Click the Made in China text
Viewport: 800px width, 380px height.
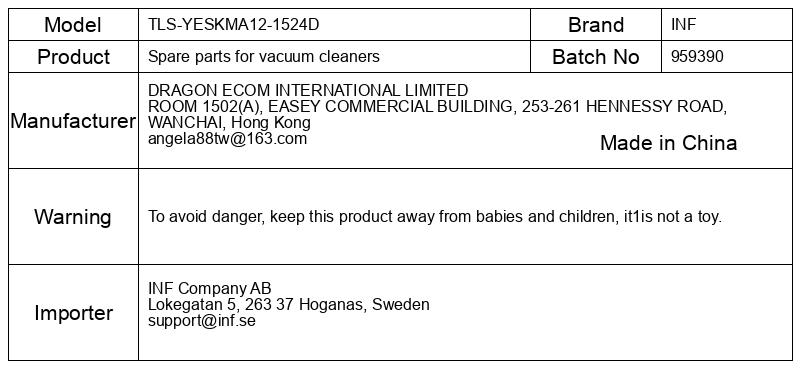click(668, 143)
